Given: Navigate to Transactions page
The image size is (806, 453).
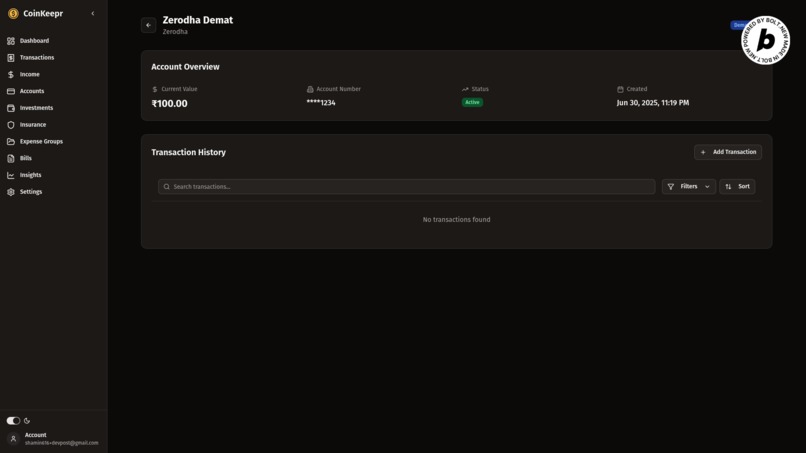Looking at the screenshot, I should [37, 58].
